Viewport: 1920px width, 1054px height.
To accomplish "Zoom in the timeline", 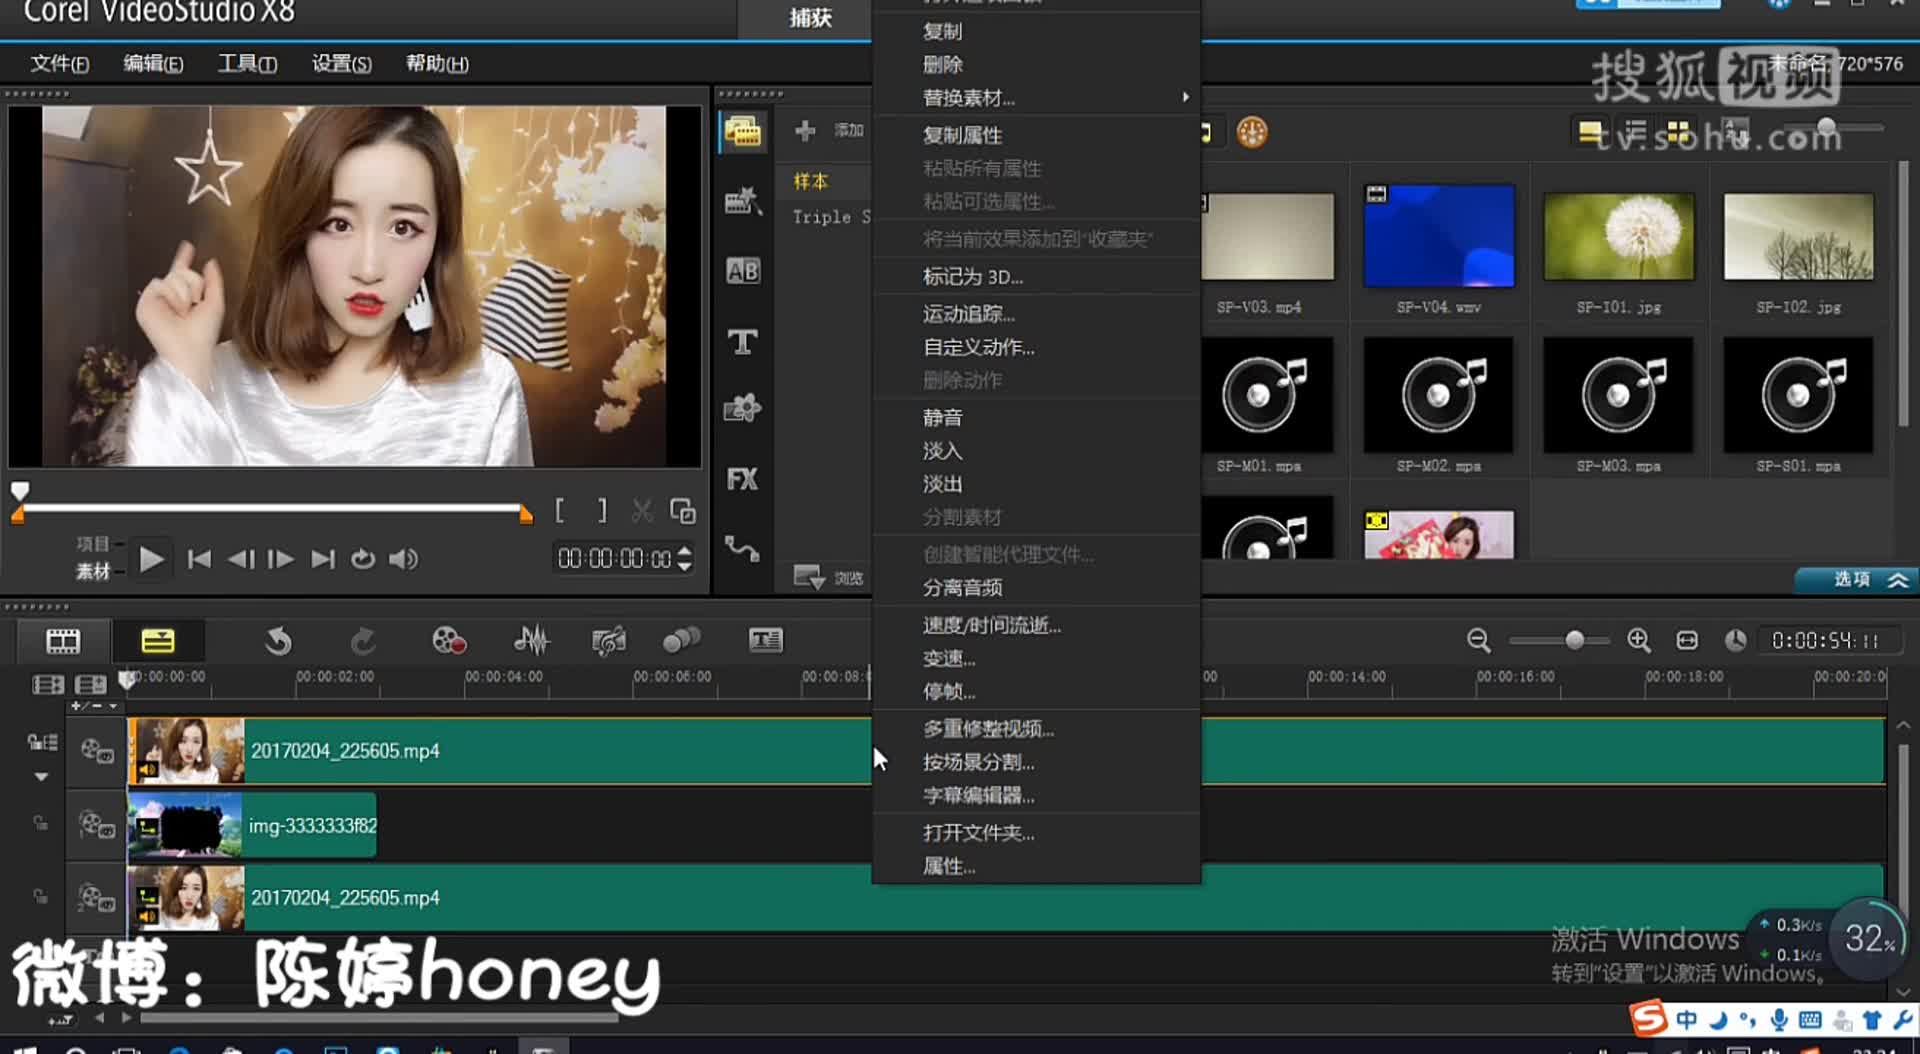I will 1639,640.
